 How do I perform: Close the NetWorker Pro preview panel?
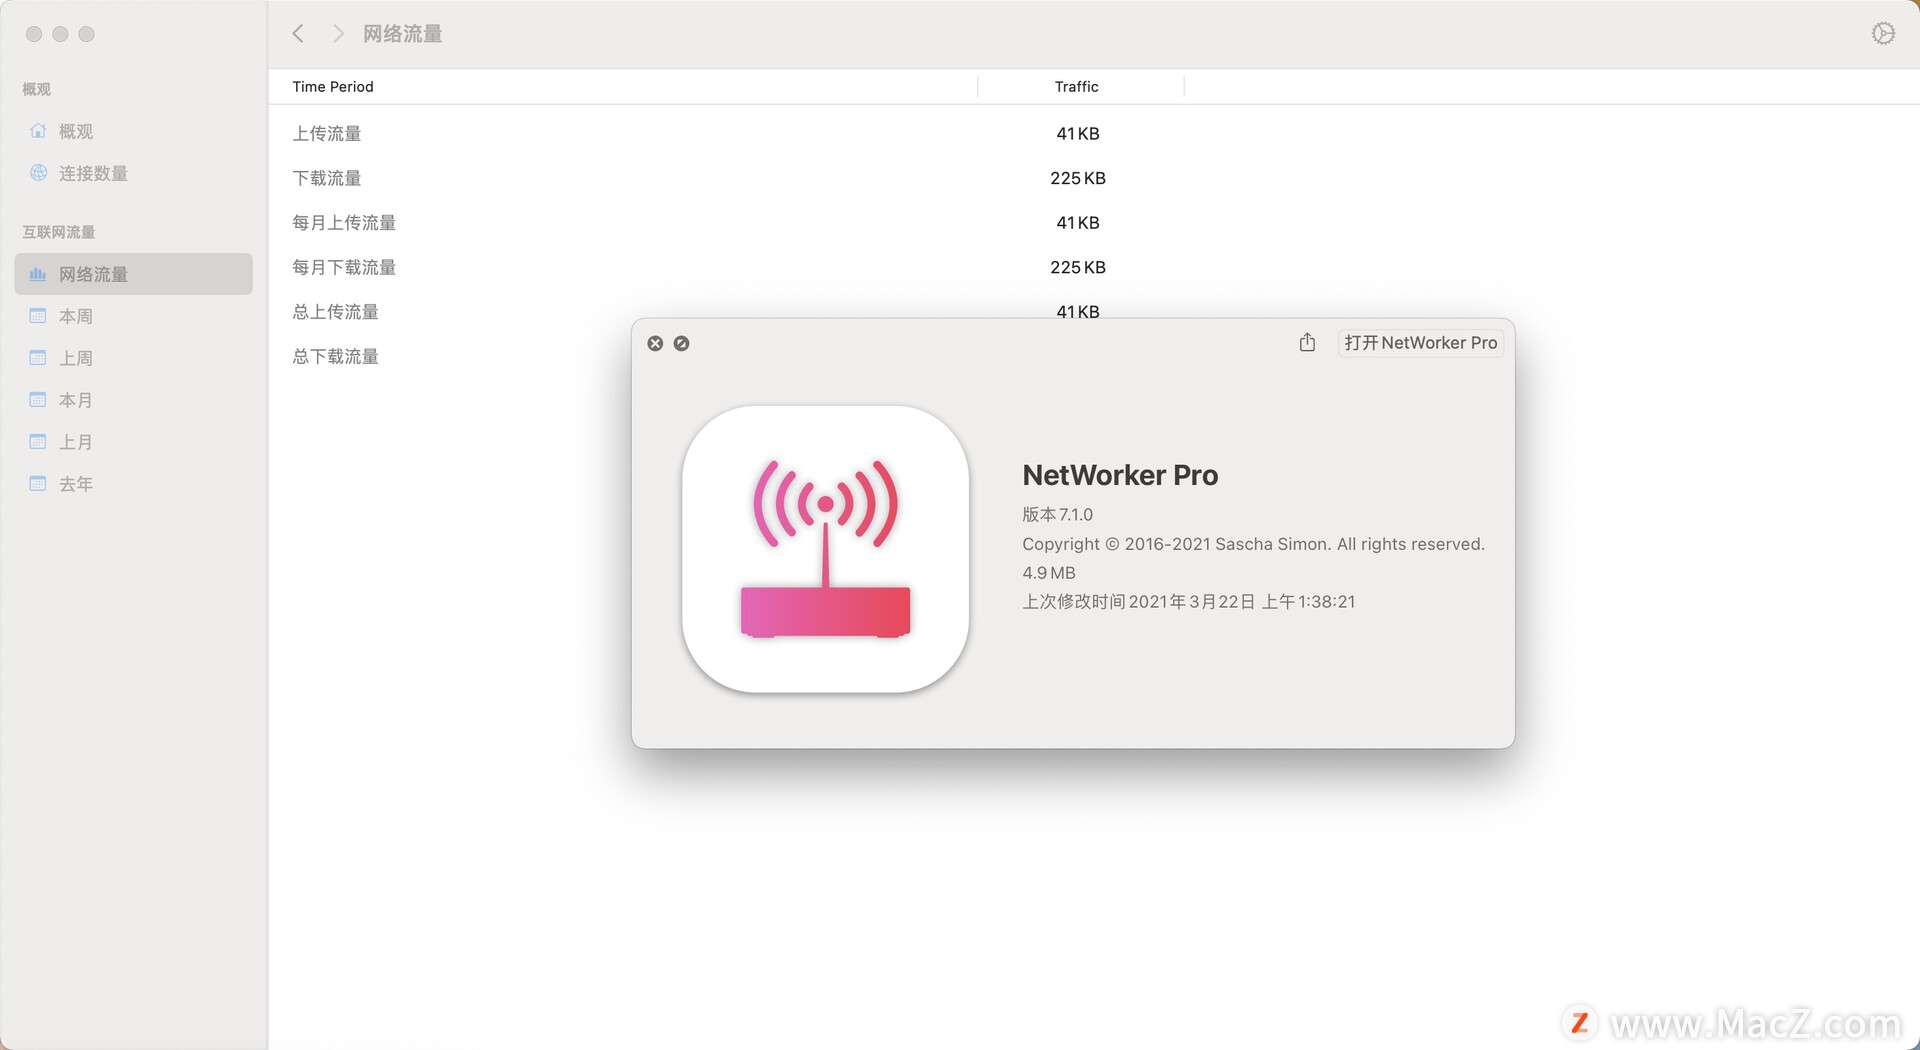(655, 343)
